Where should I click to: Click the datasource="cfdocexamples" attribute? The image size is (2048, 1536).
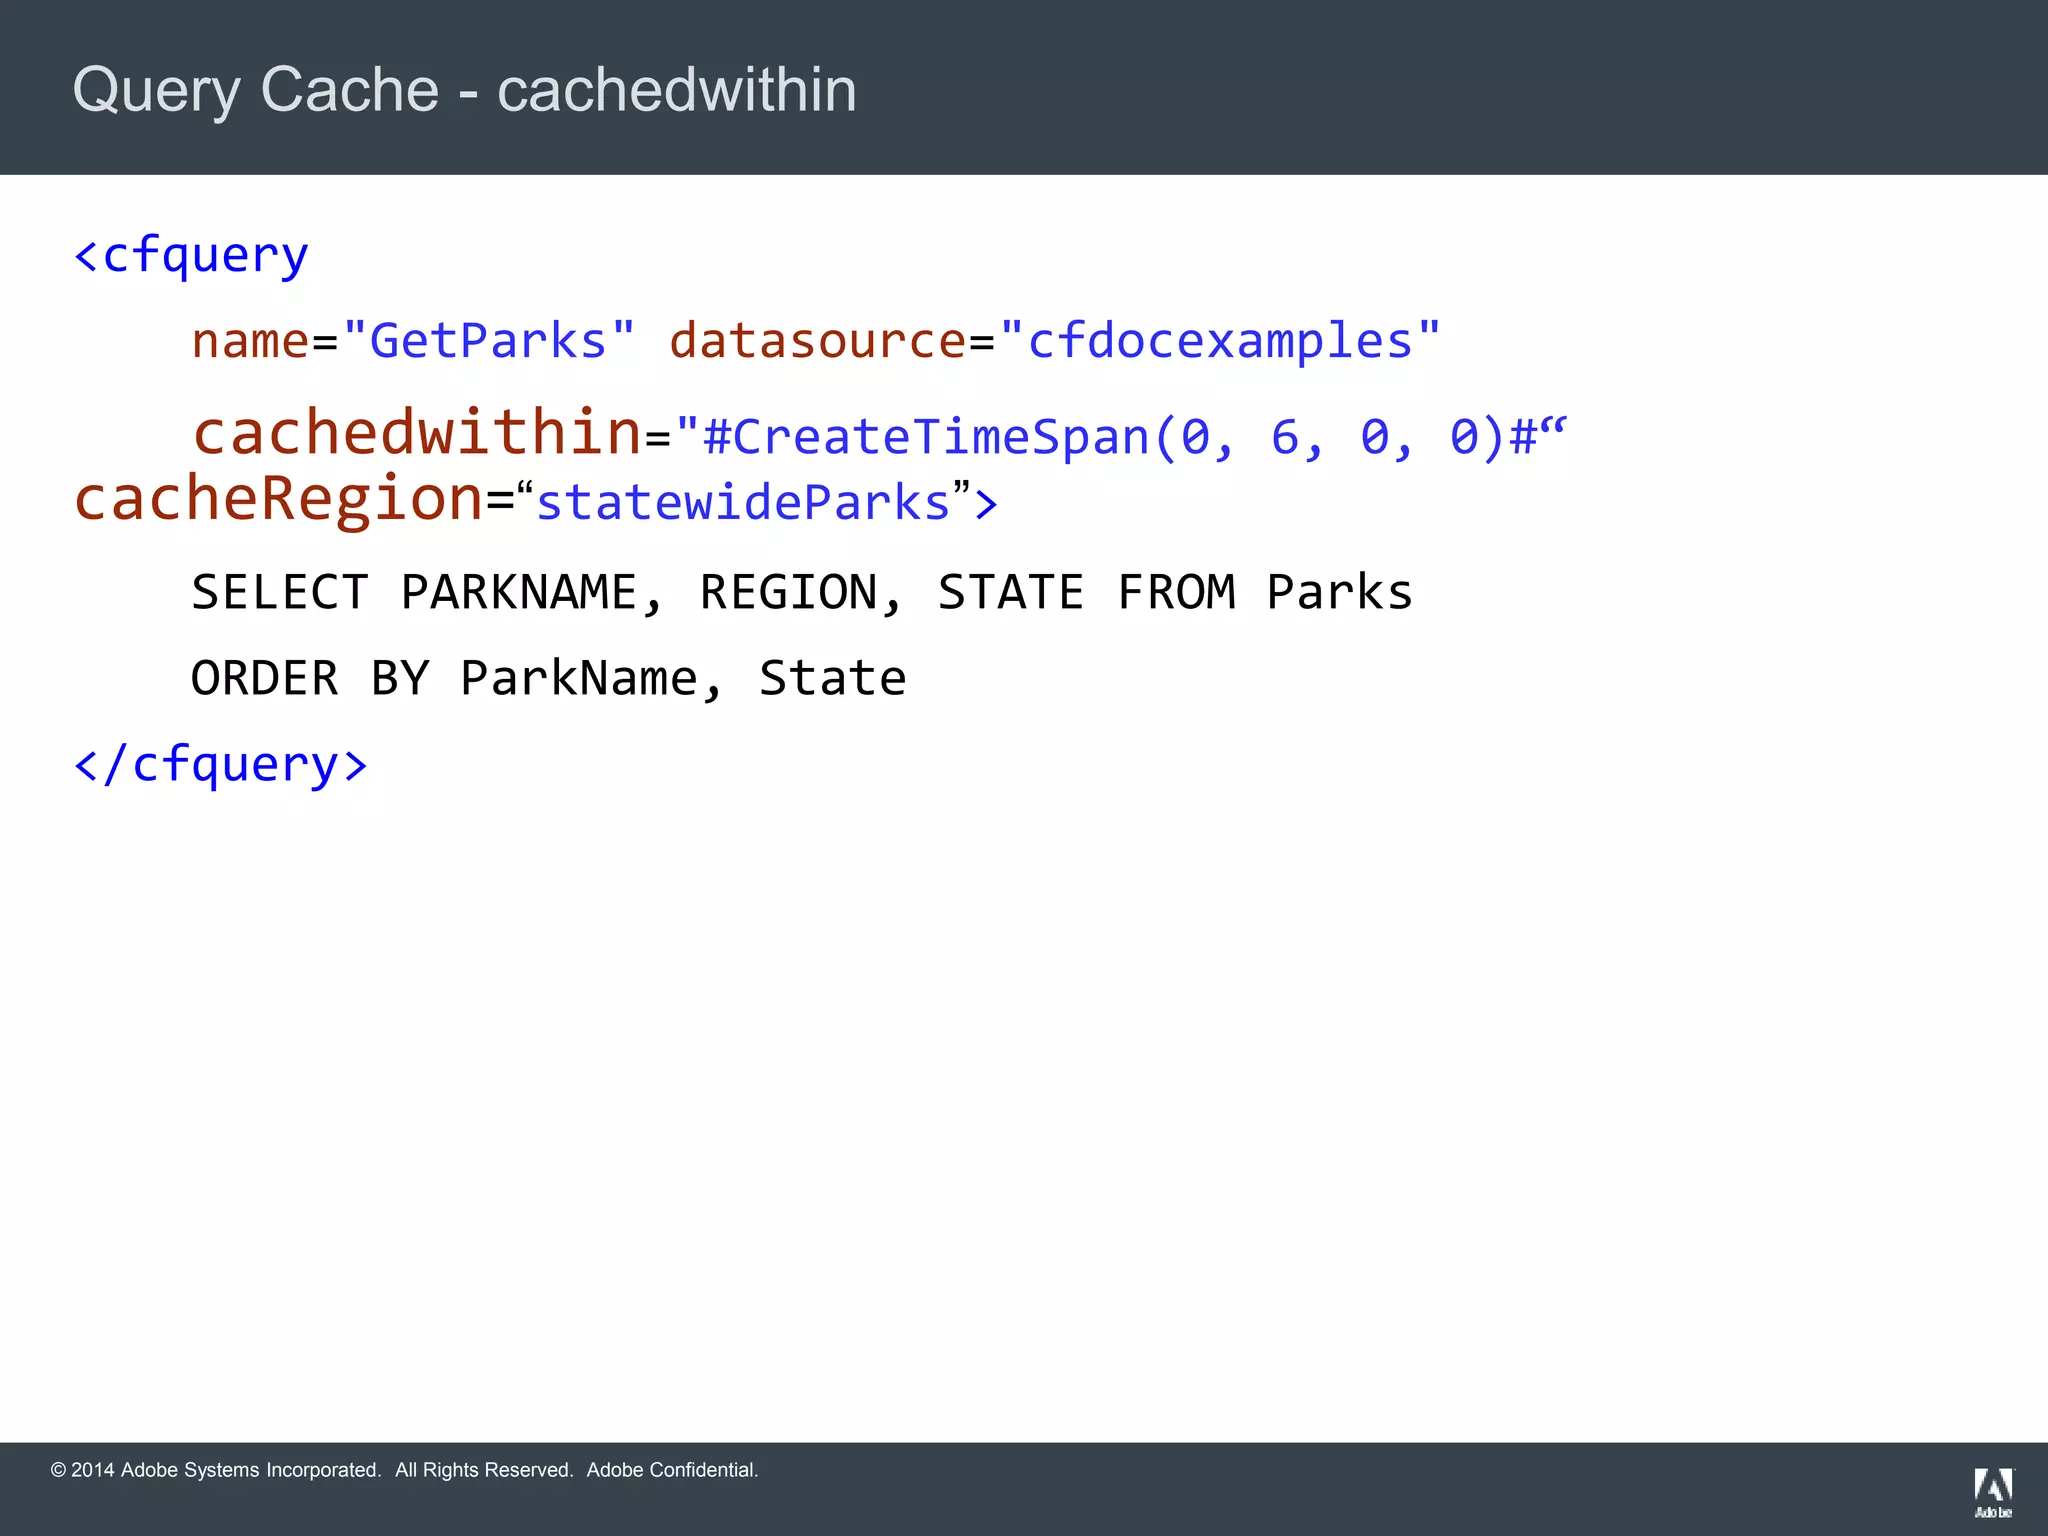1055,341
